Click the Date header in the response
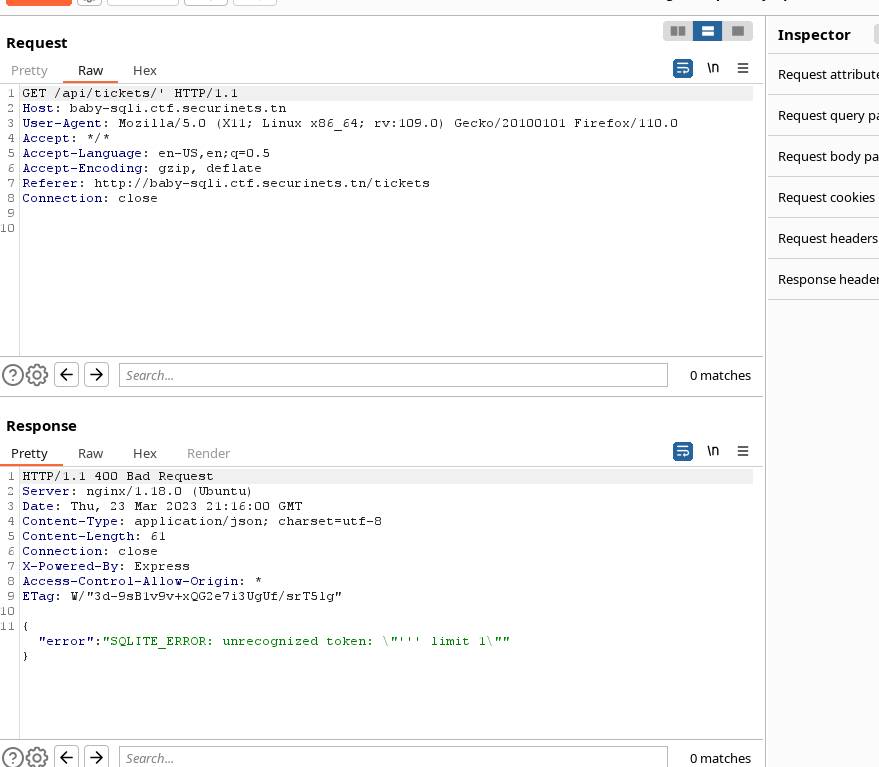879x767 pixels. (162, 506)
